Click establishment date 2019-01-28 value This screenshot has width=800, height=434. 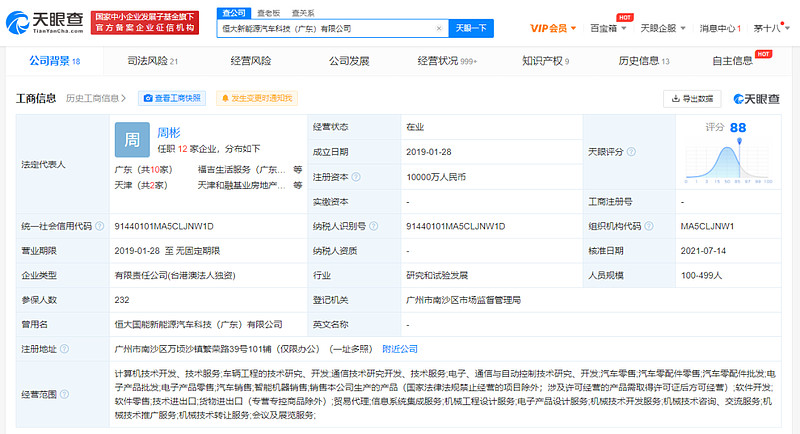429,152
